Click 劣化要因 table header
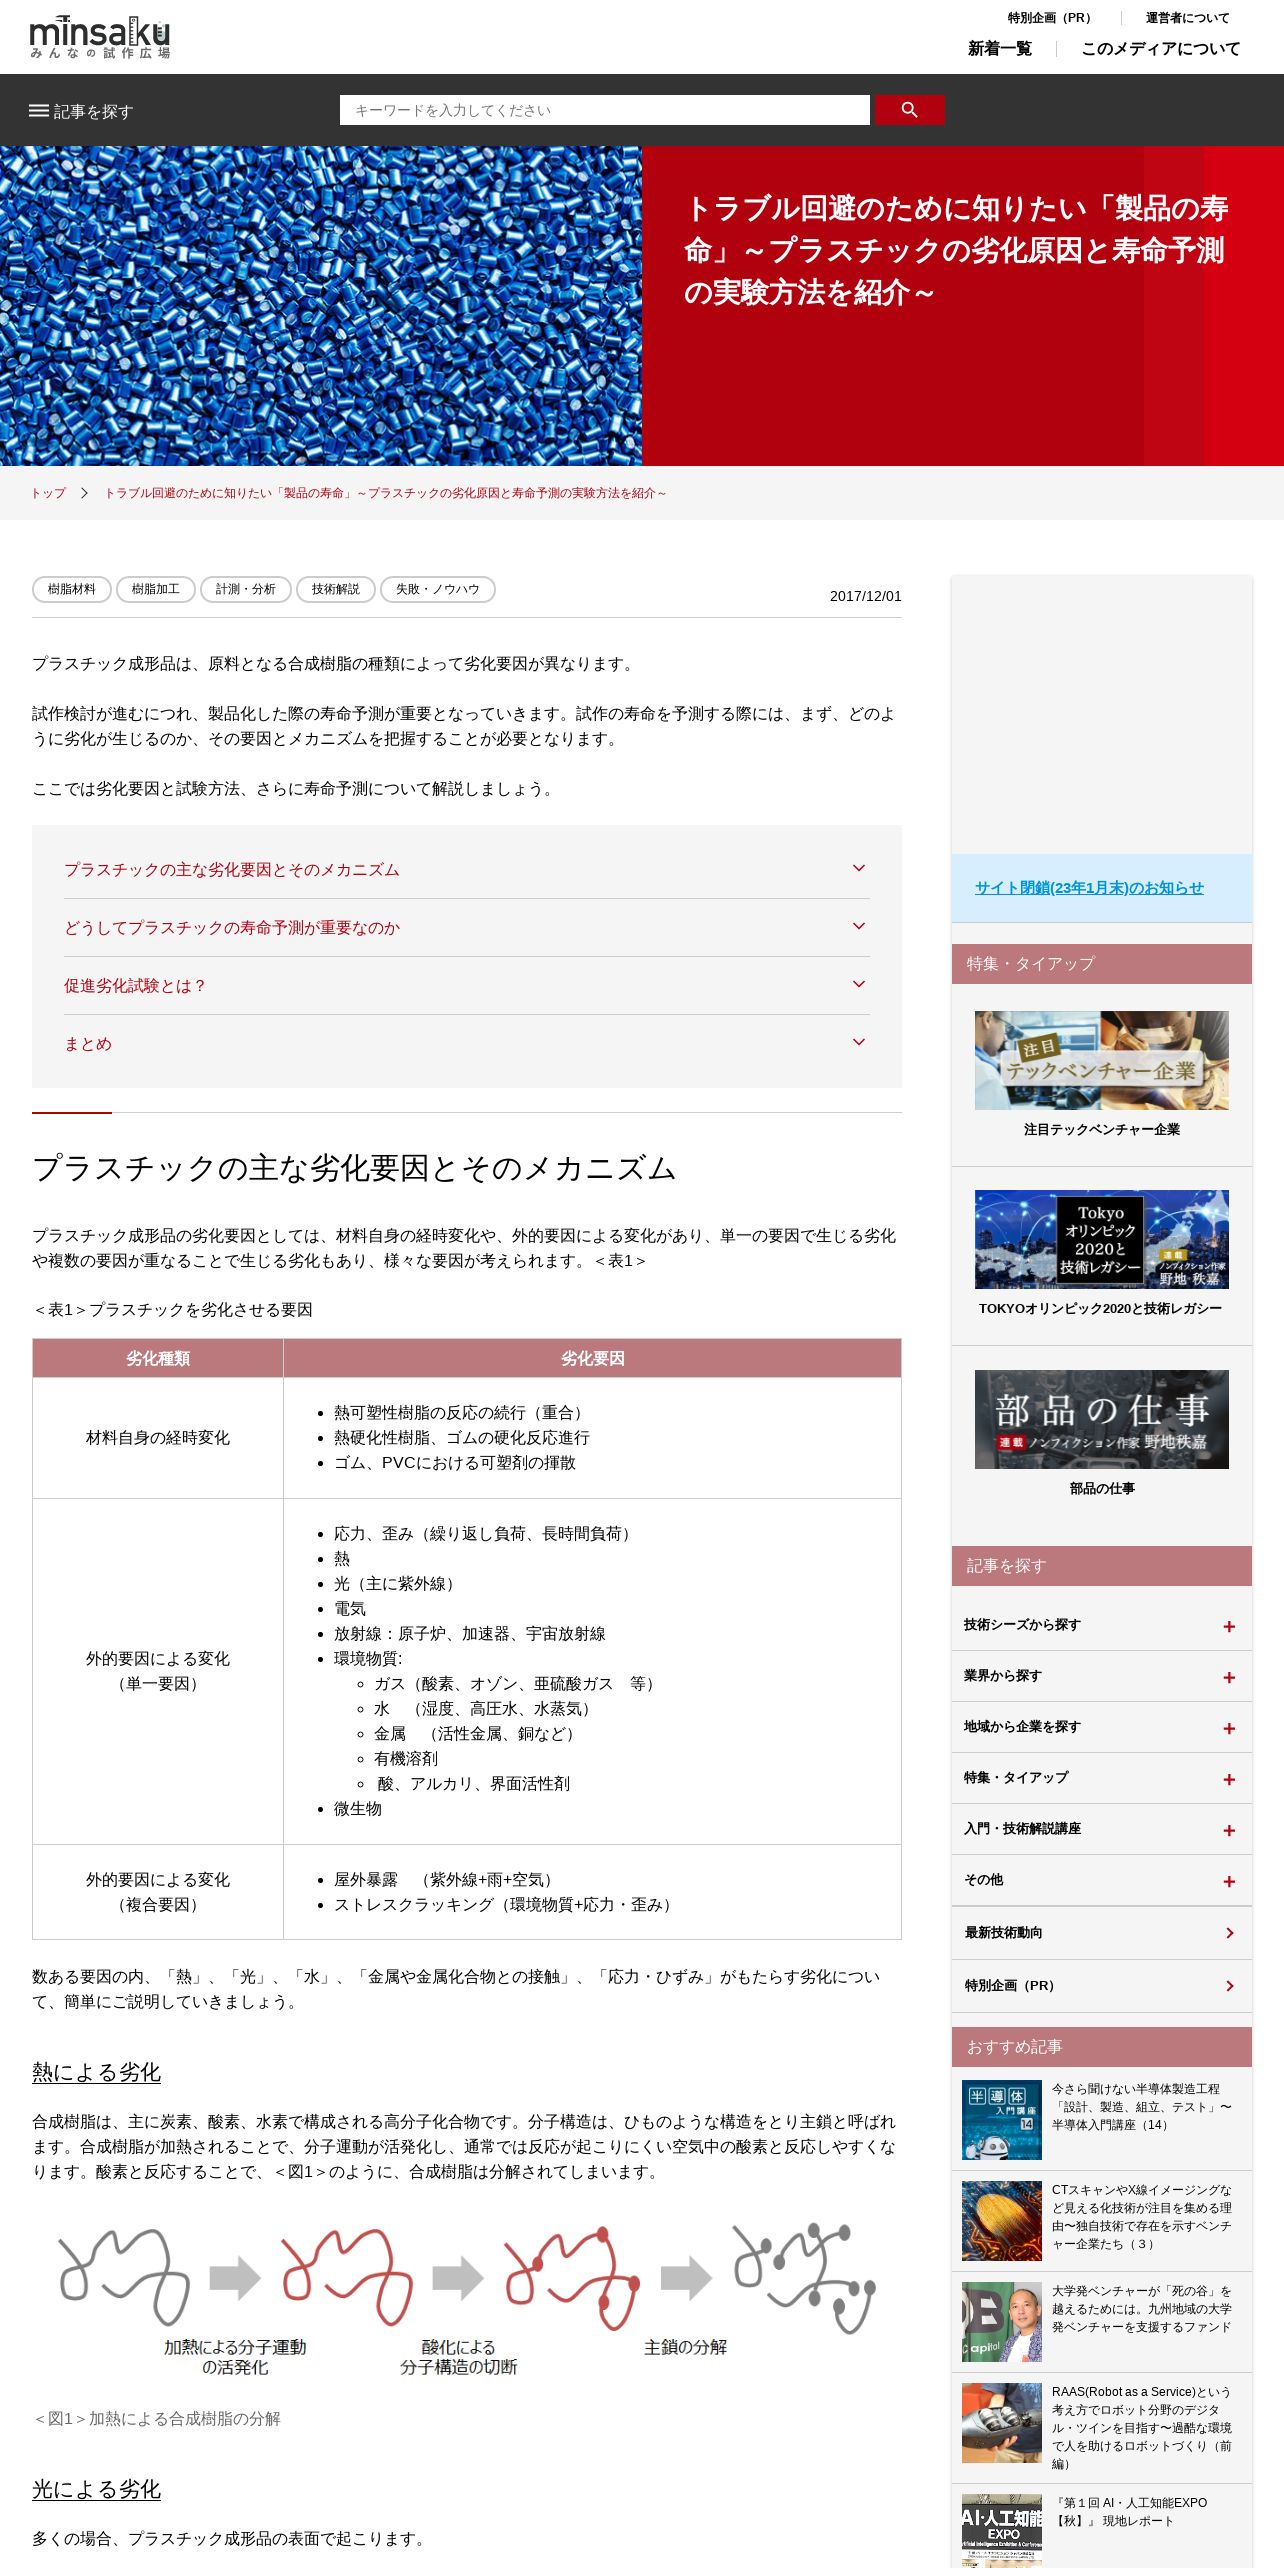This screenshot has width=1284, height=2568. tap(592, 1358)
